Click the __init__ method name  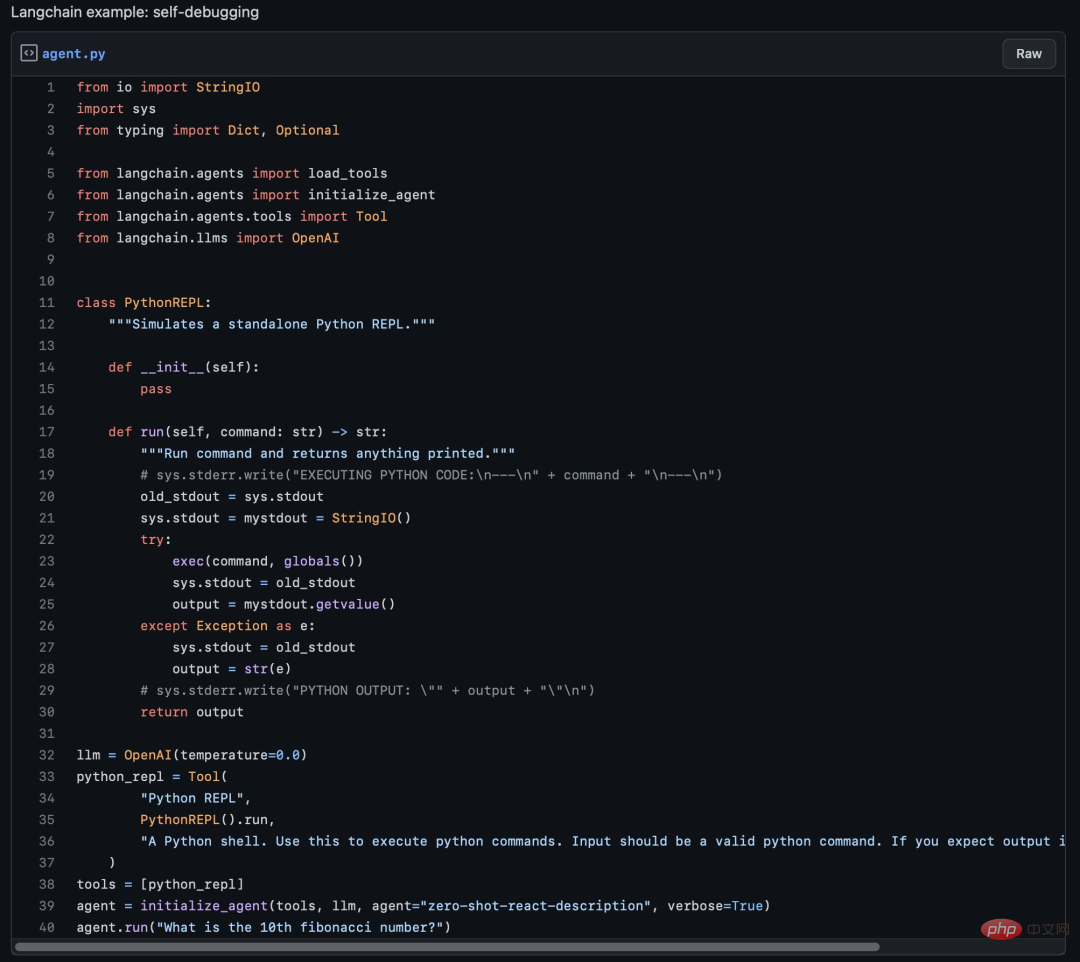click(x=172, y=367)
